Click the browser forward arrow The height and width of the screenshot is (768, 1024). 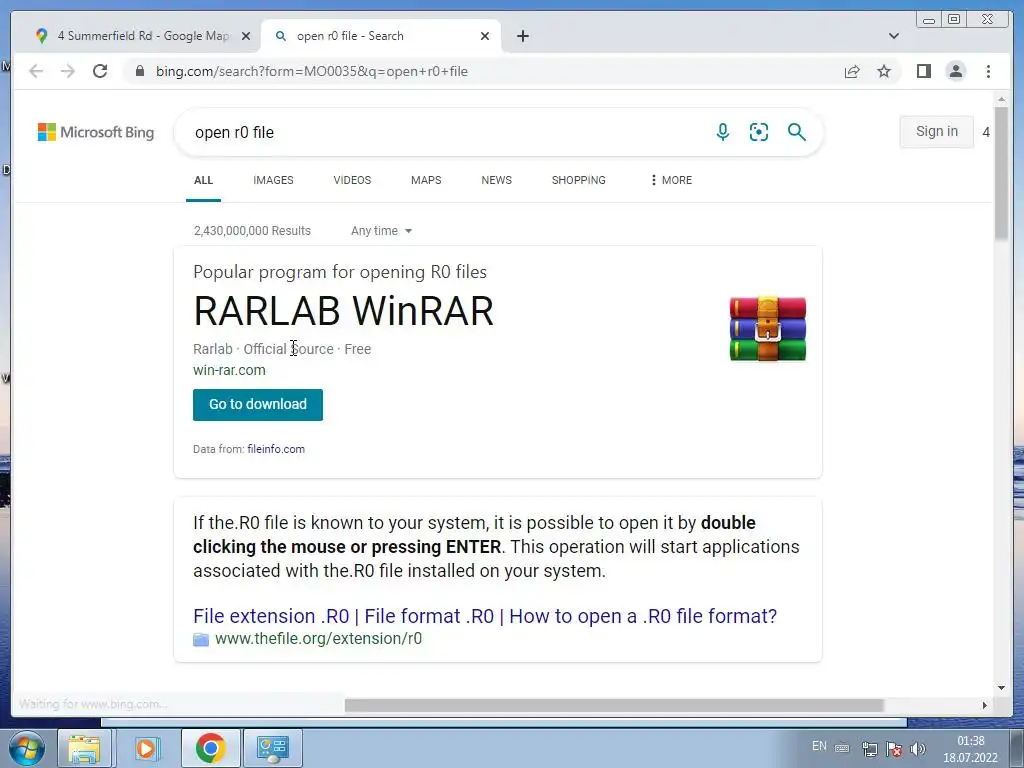click(x=68, y=71)
